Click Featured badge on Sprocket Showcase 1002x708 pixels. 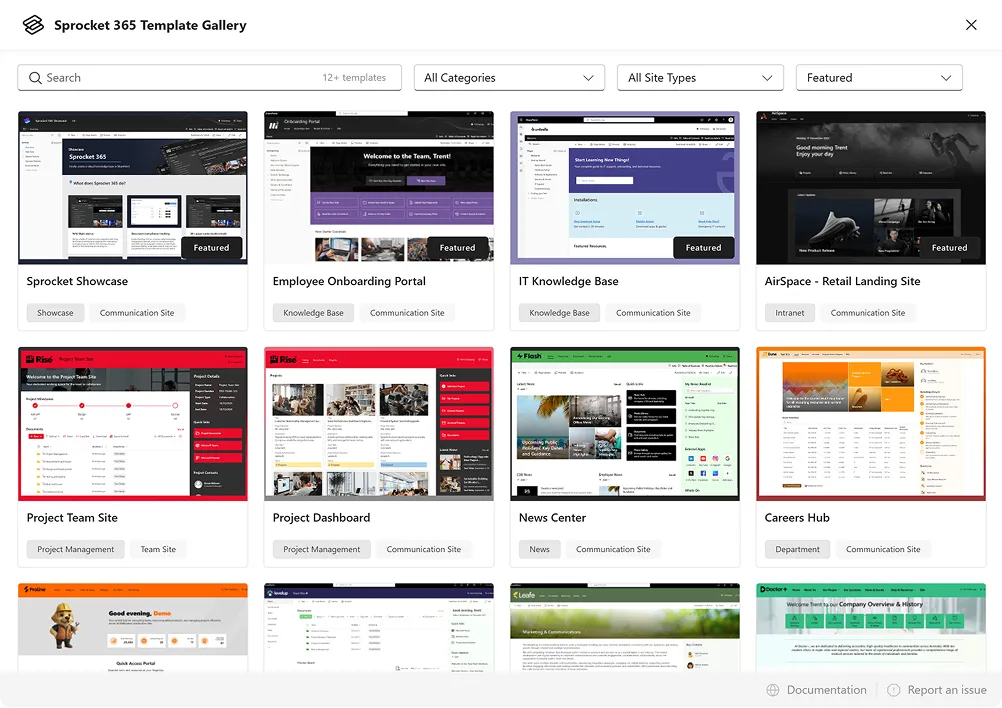tap(212, 248)
